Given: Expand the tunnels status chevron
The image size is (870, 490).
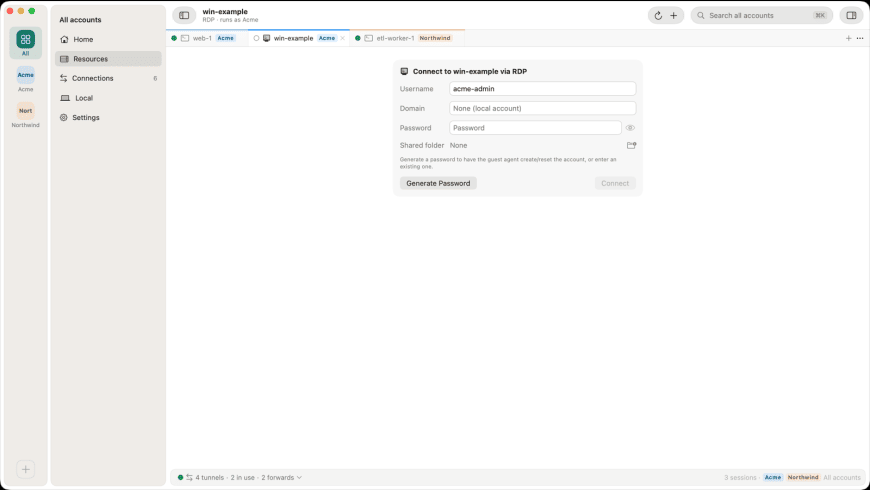Looking at the screenshot, I should (x=300, y=477).
